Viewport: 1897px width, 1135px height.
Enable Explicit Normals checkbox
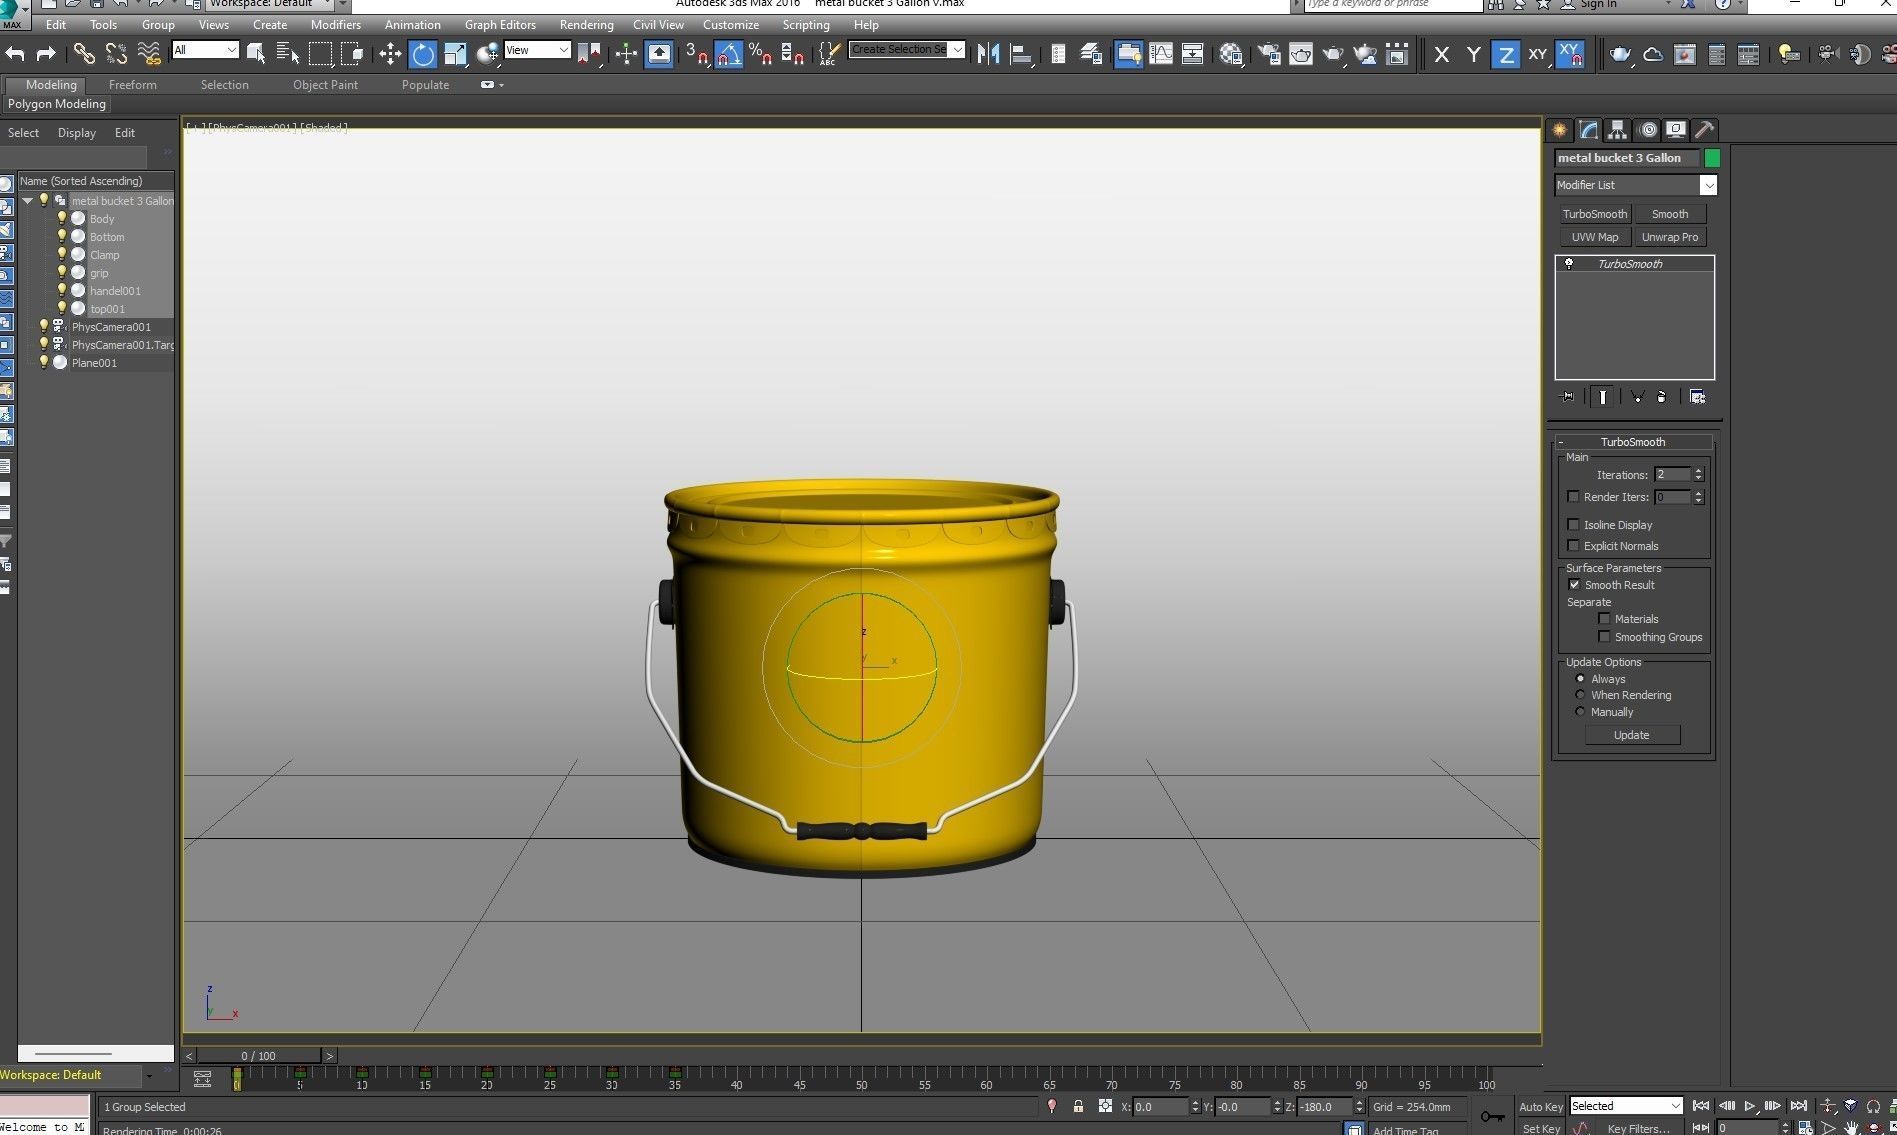pyautogui.click(x=1573, y=546)
